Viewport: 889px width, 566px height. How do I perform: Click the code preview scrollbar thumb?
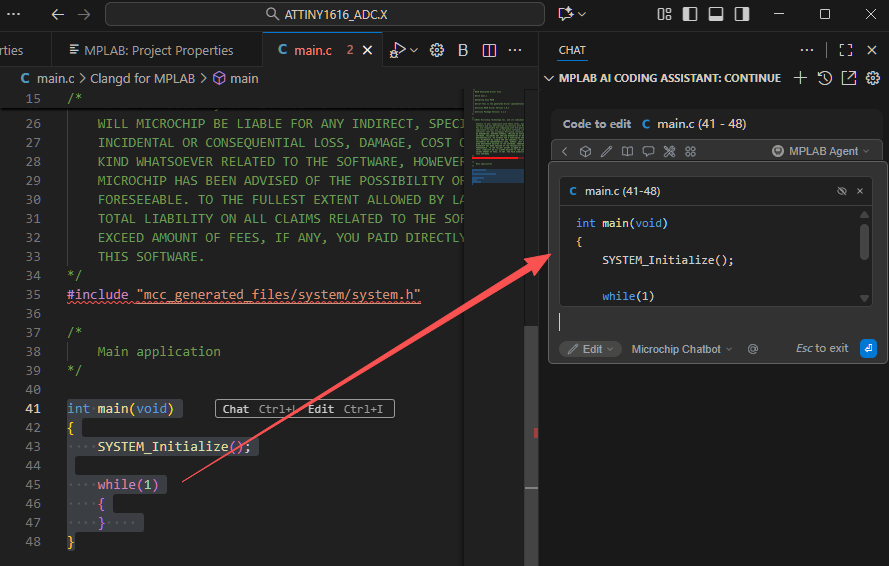coord(864,242)
